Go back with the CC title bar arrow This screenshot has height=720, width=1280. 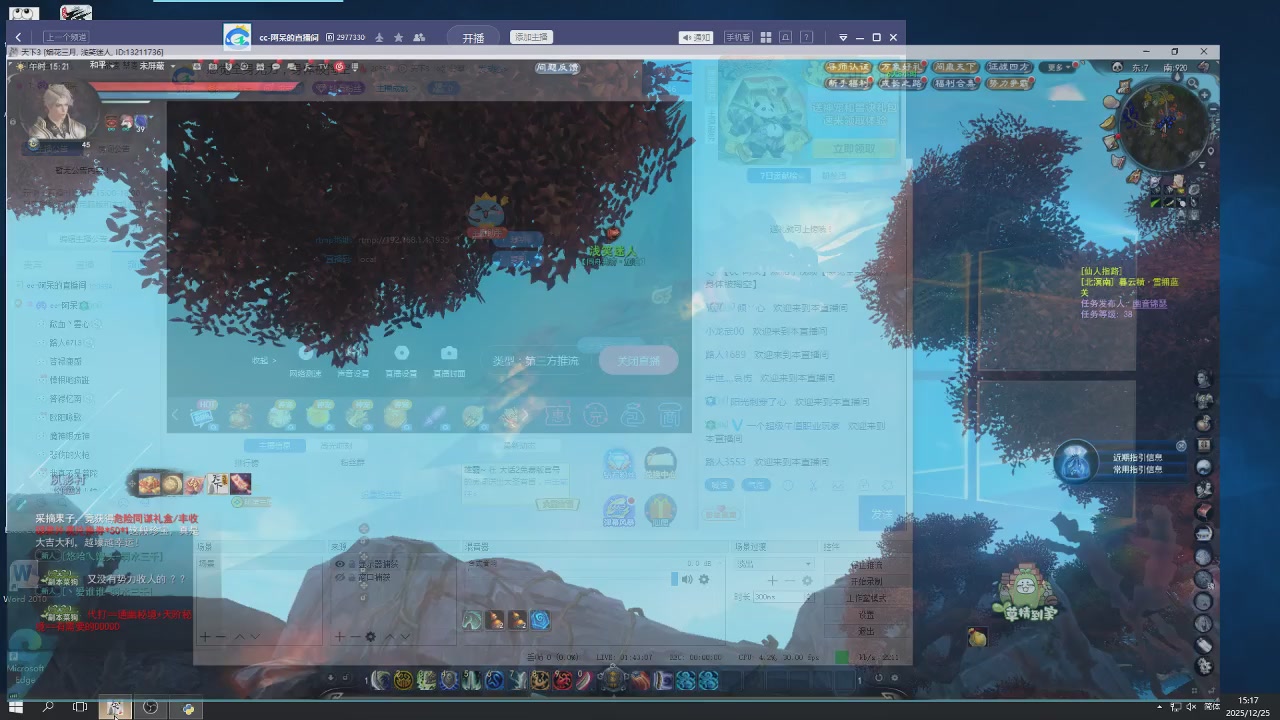pos(18,37)
